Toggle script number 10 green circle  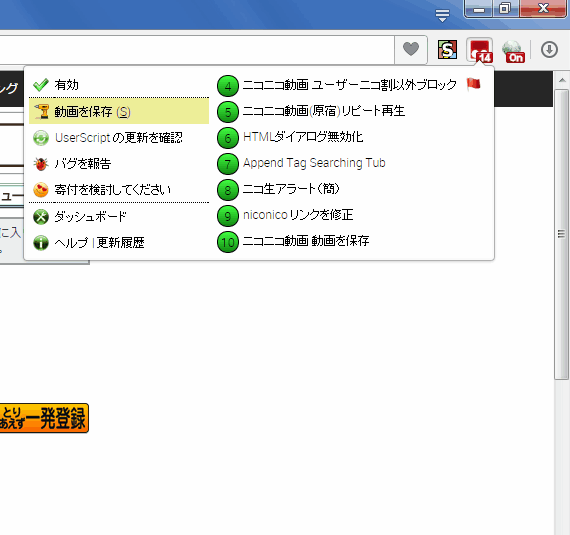pyautogui.click(x=228, y=242)
